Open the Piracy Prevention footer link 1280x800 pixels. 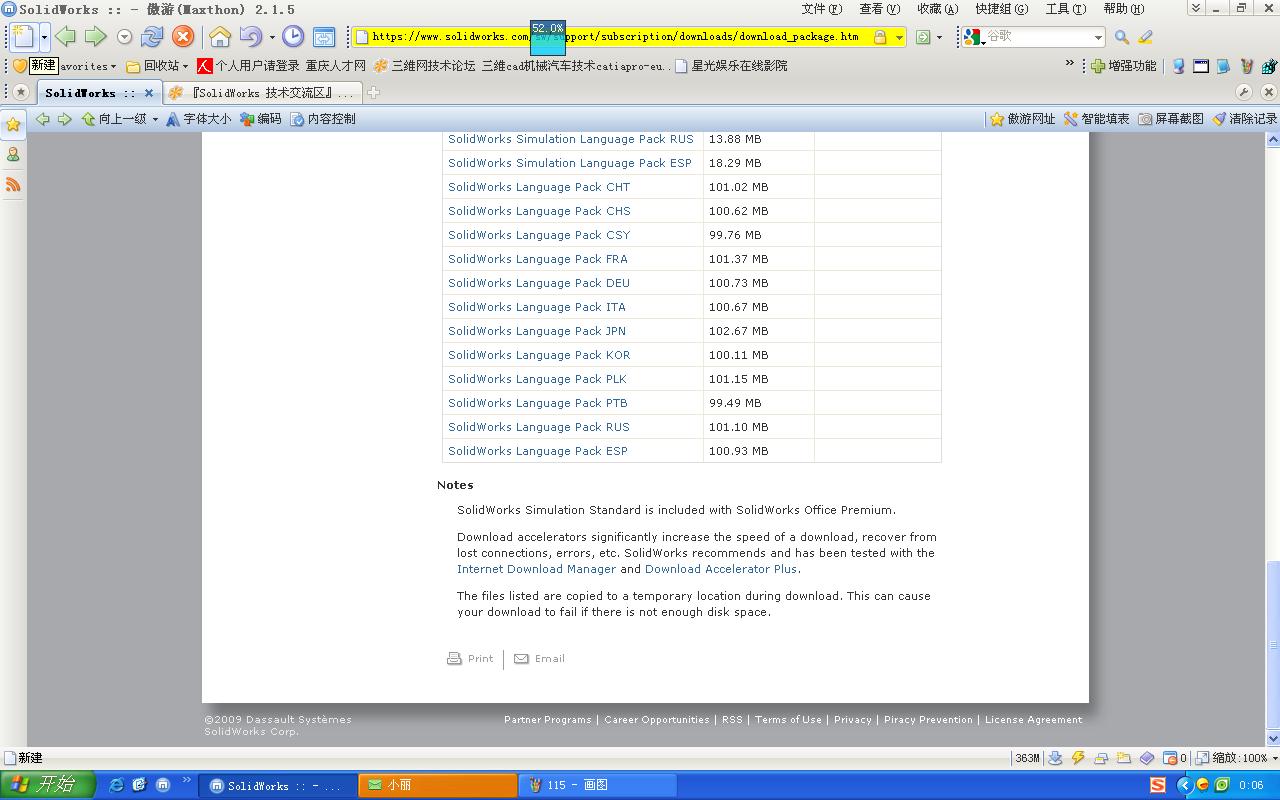pos(928,720)
